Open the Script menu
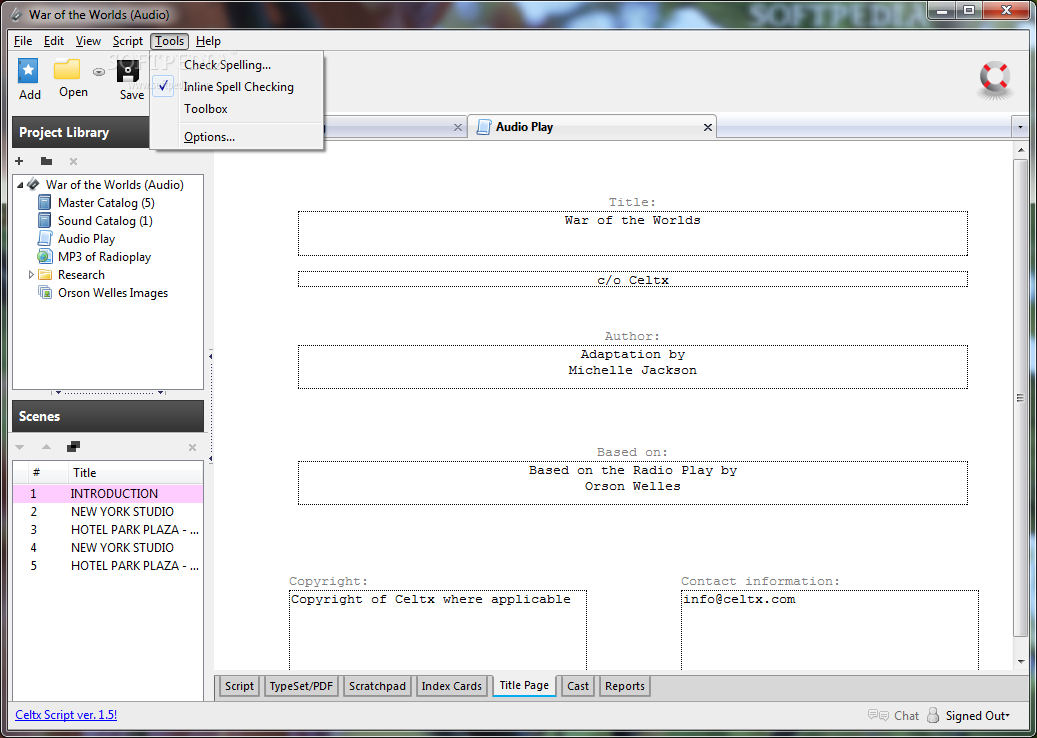Screen dimensions: 1037x738 tap(128, 41)
